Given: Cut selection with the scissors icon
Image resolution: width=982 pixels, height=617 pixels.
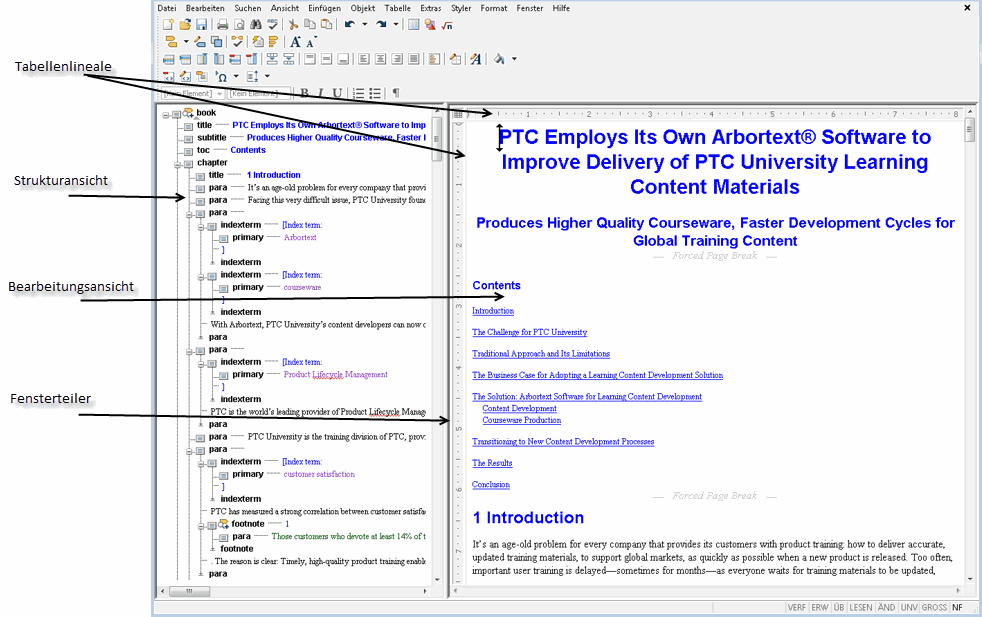Looking at the screenshot, I should pyautogui.click(x=293, y=25).
